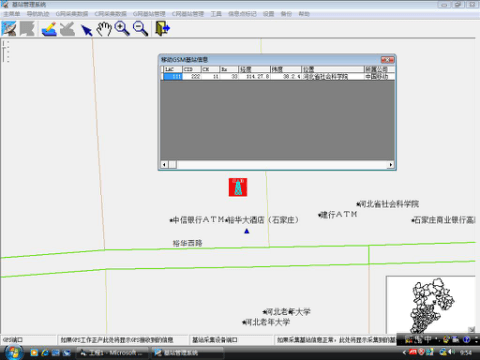480x360 pixels.
Task: Select the zoom in magnifier tool
Action: [122, 29]
